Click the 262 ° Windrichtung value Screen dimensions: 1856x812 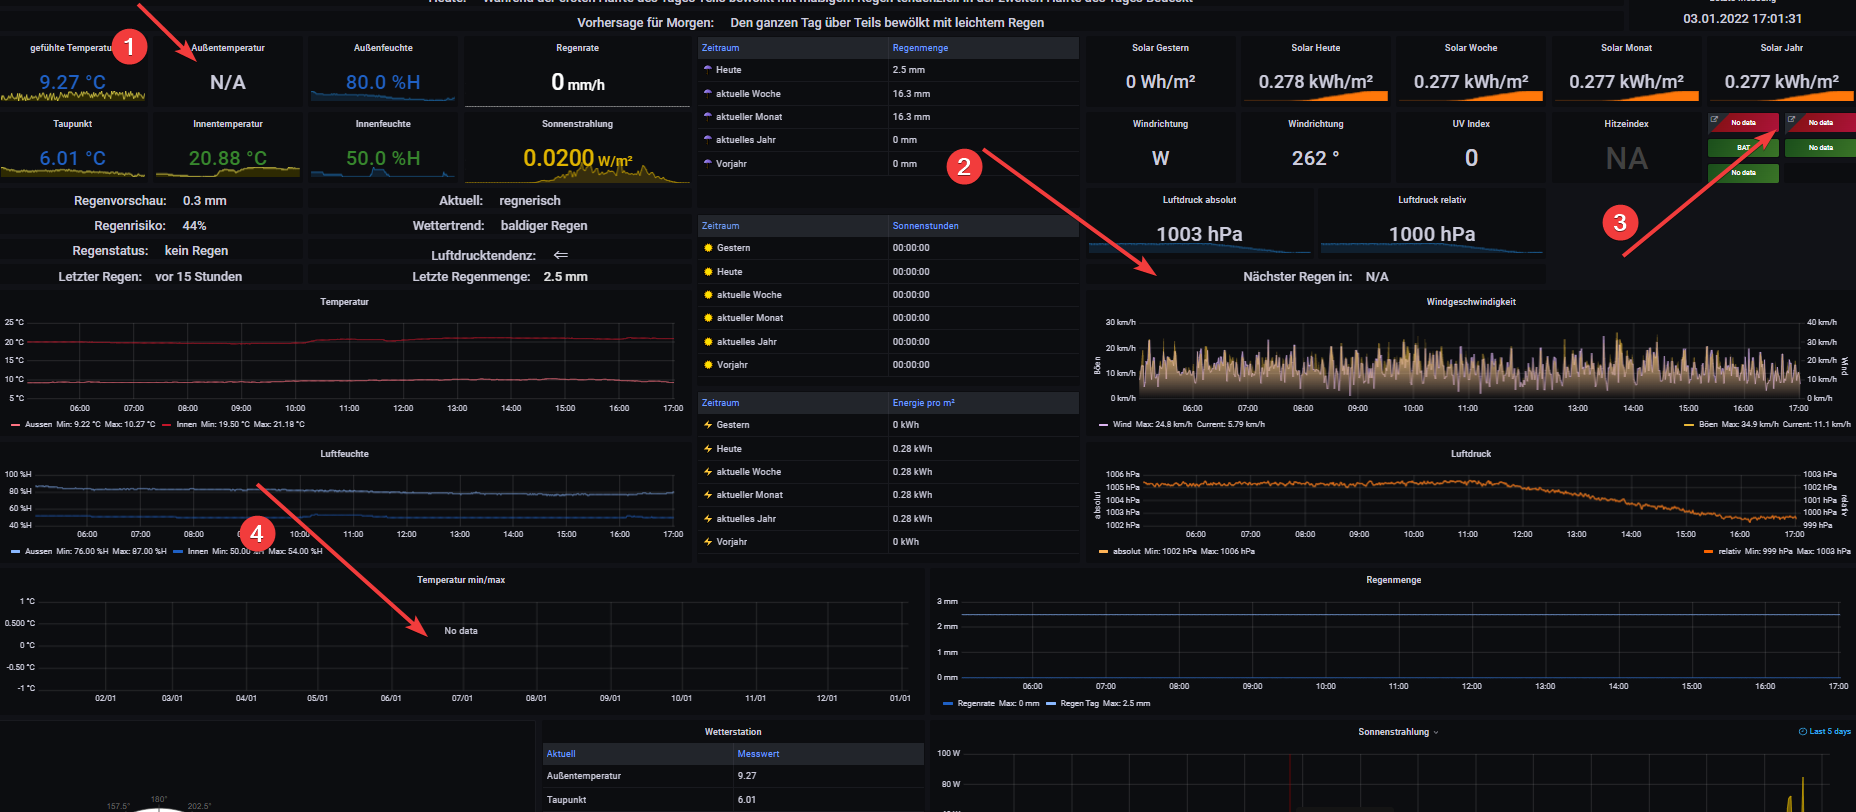click(1315, 158)
